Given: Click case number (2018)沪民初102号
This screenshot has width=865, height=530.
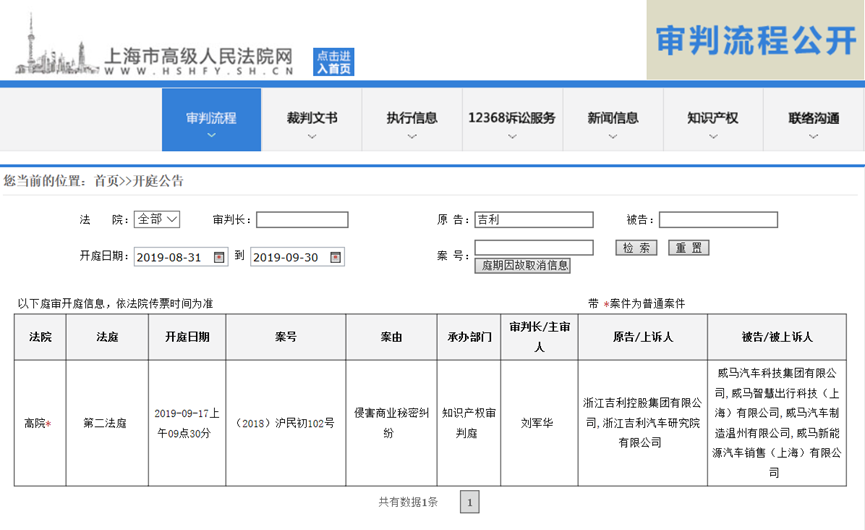Looking at the screenshot, I should point(285,424).
